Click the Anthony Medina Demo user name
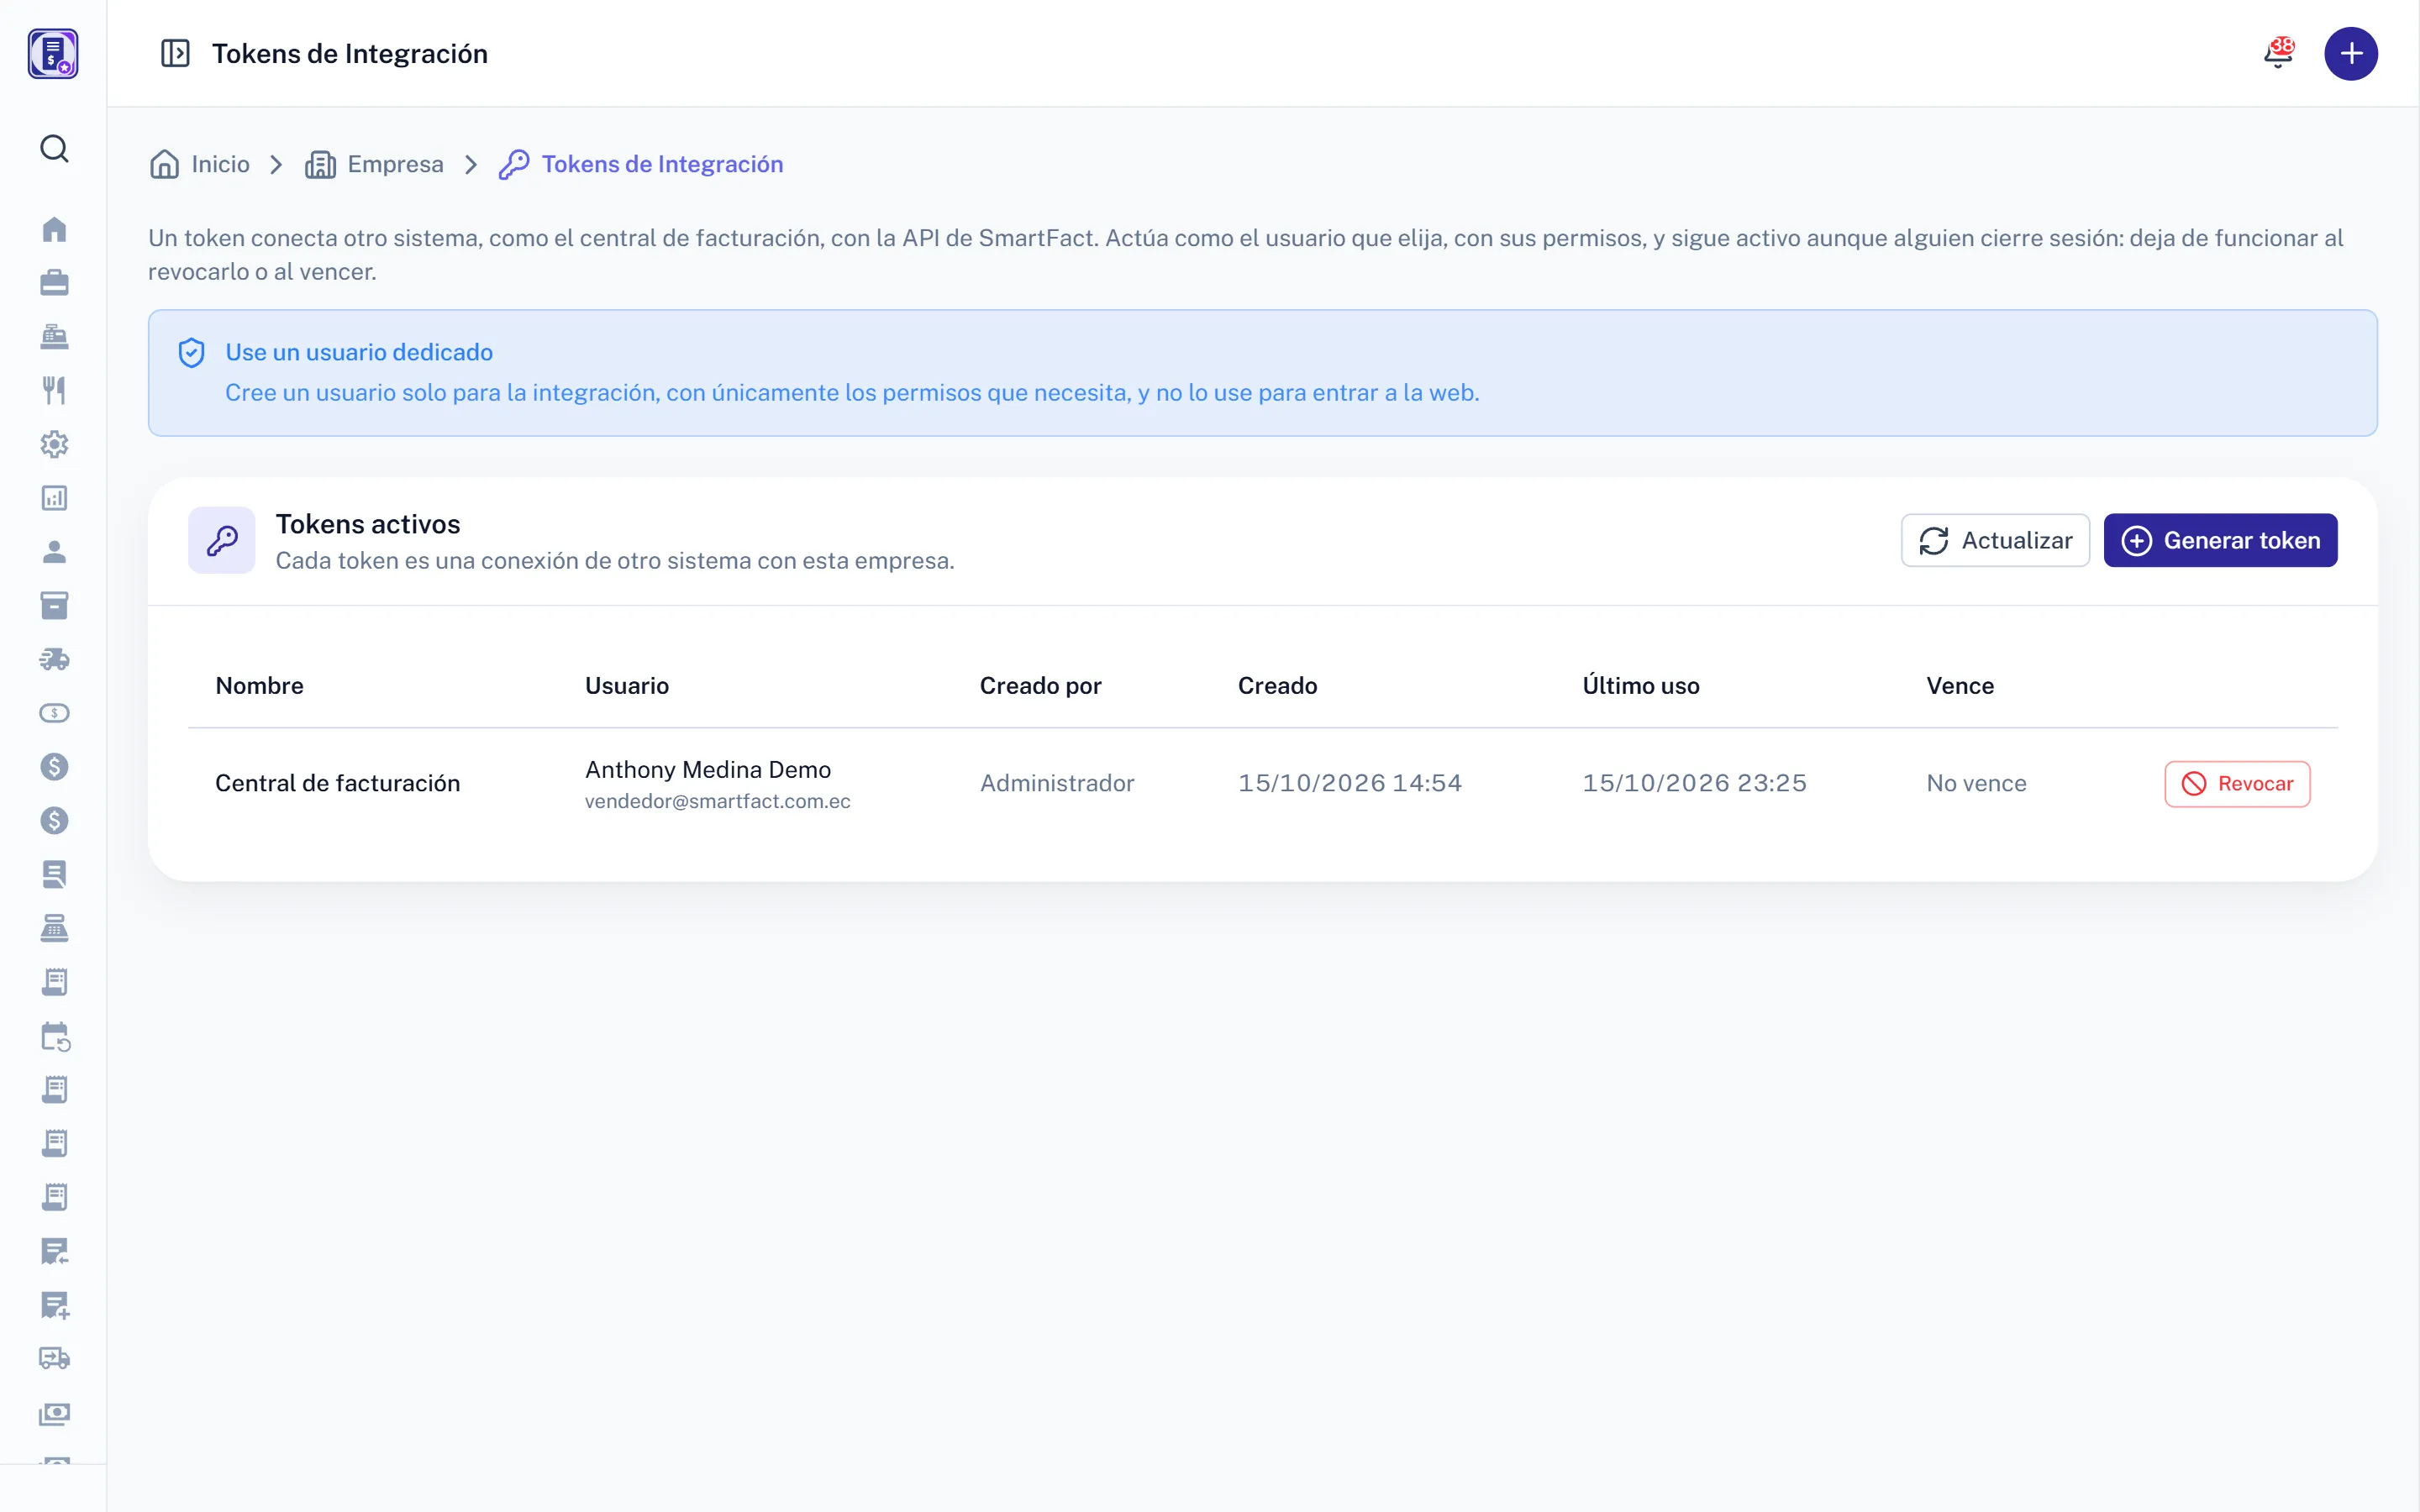The image size is (2420, 1512). coord(708,769)
